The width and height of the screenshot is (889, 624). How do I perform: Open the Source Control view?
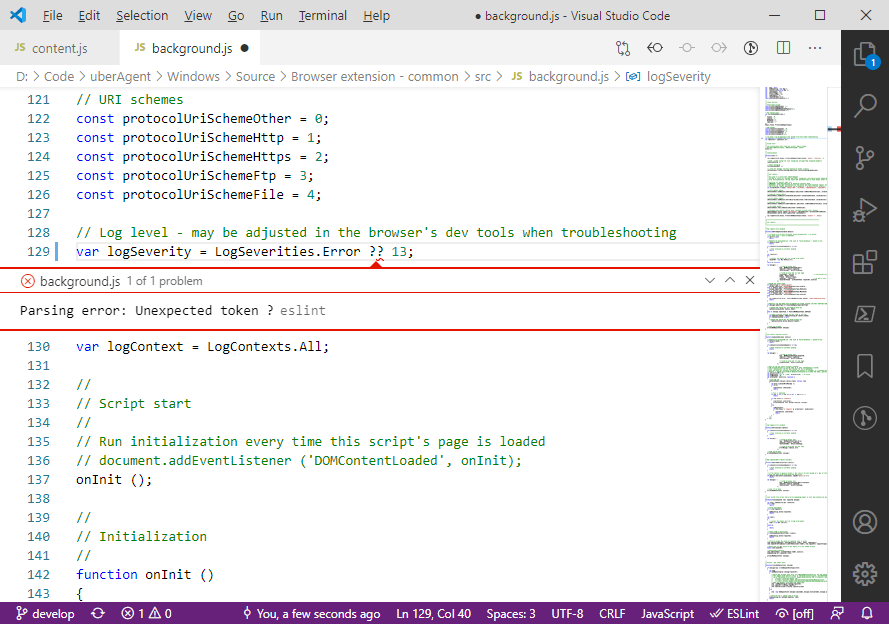tap(864, 157)
